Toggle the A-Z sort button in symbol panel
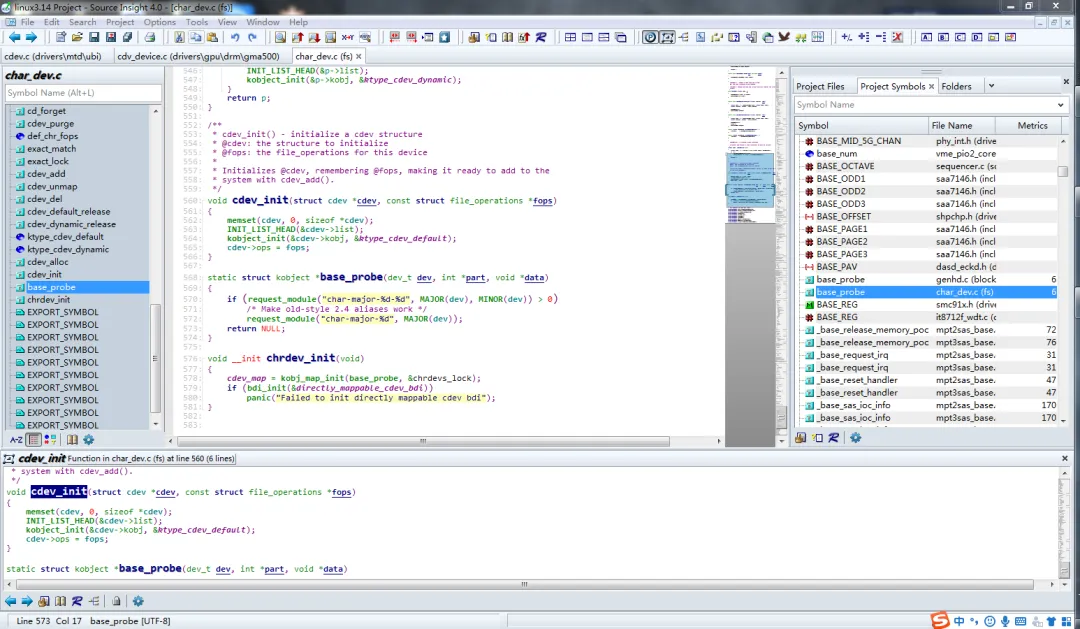The width and height of the screenshot is (1080, 629). 16,439
